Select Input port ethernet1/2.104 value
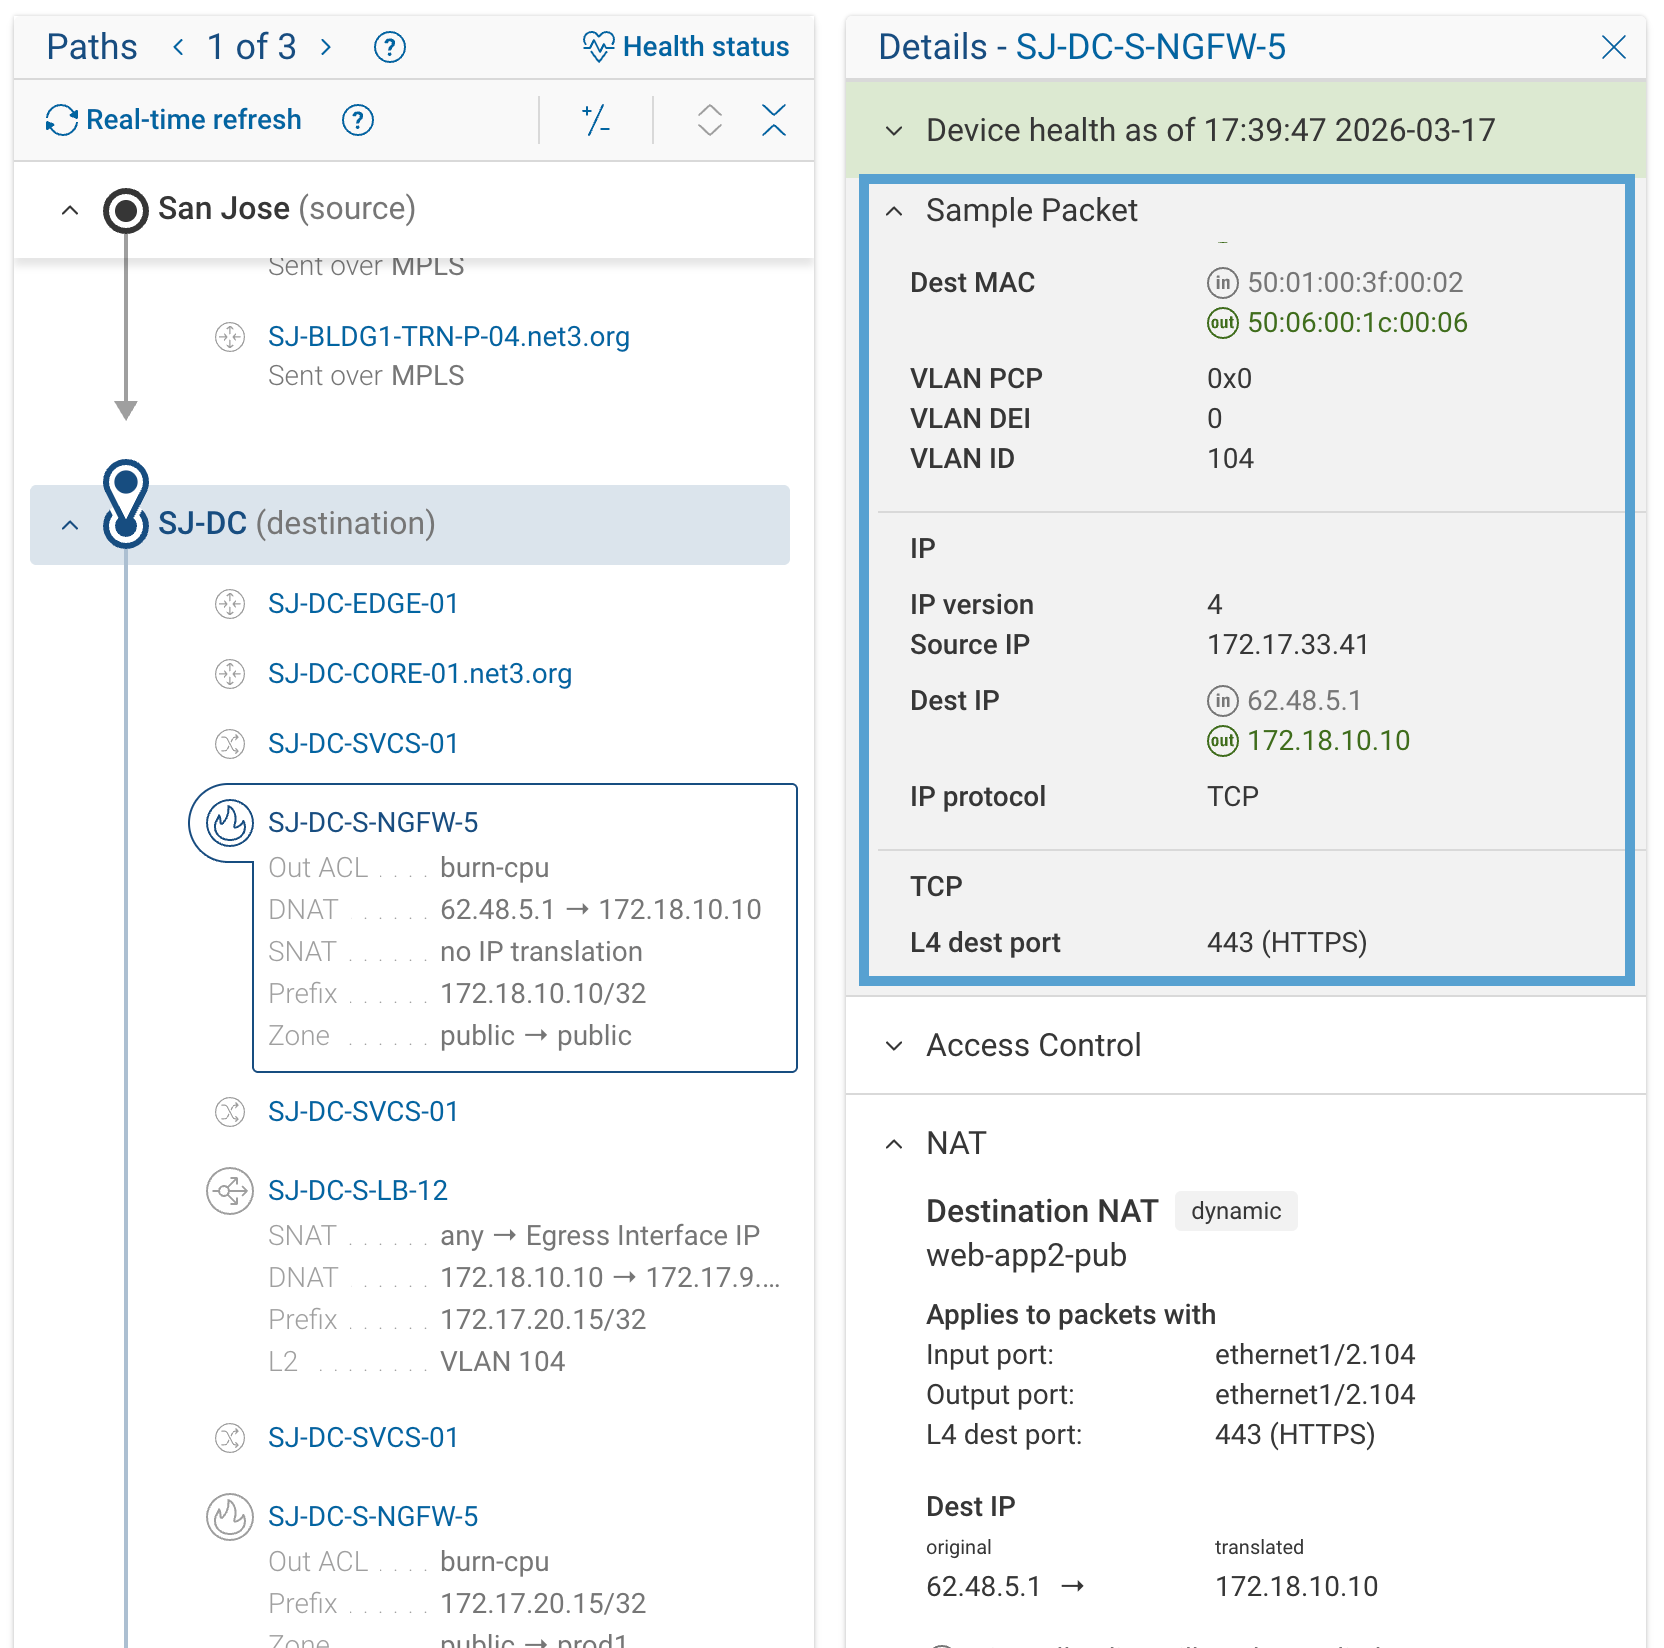Screen dimensions: 1664x1648 pyautogui.click(x=1315, y=1355)
